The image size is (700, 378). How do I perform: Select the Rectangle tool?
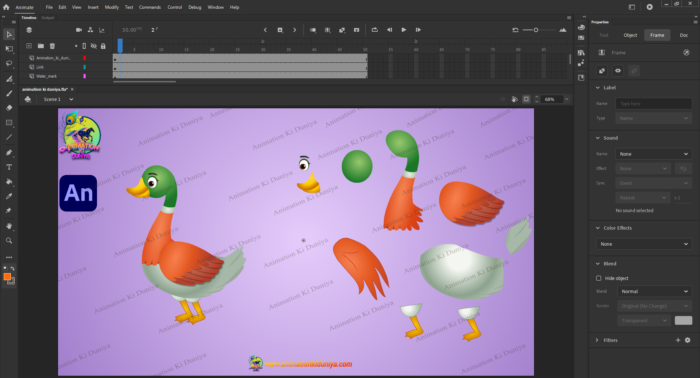point(9,122)
